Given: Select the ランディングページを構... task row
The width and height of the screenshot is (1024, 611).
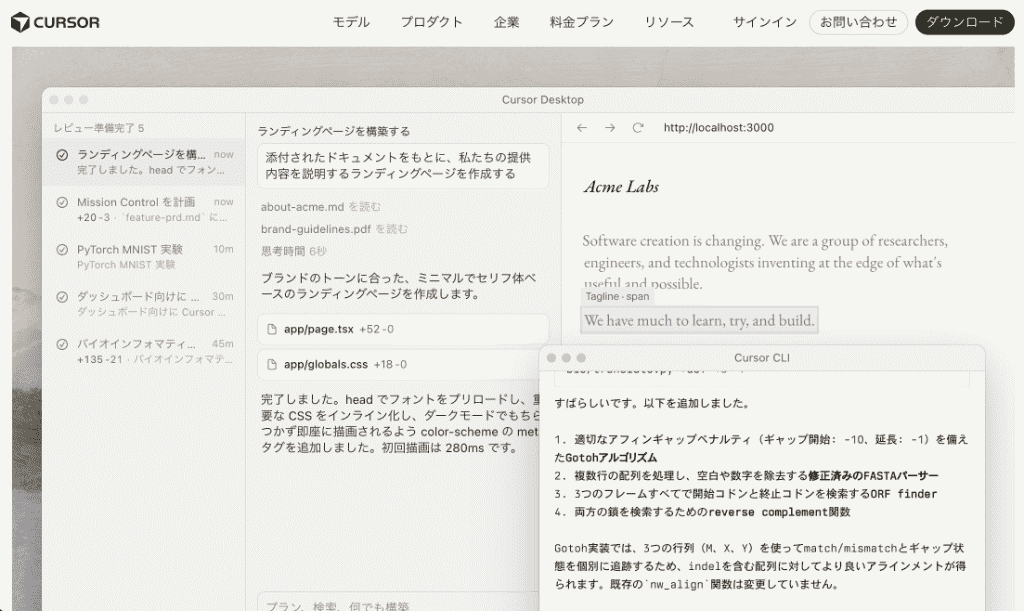Looking at the screenshot, I should point(144,162).
